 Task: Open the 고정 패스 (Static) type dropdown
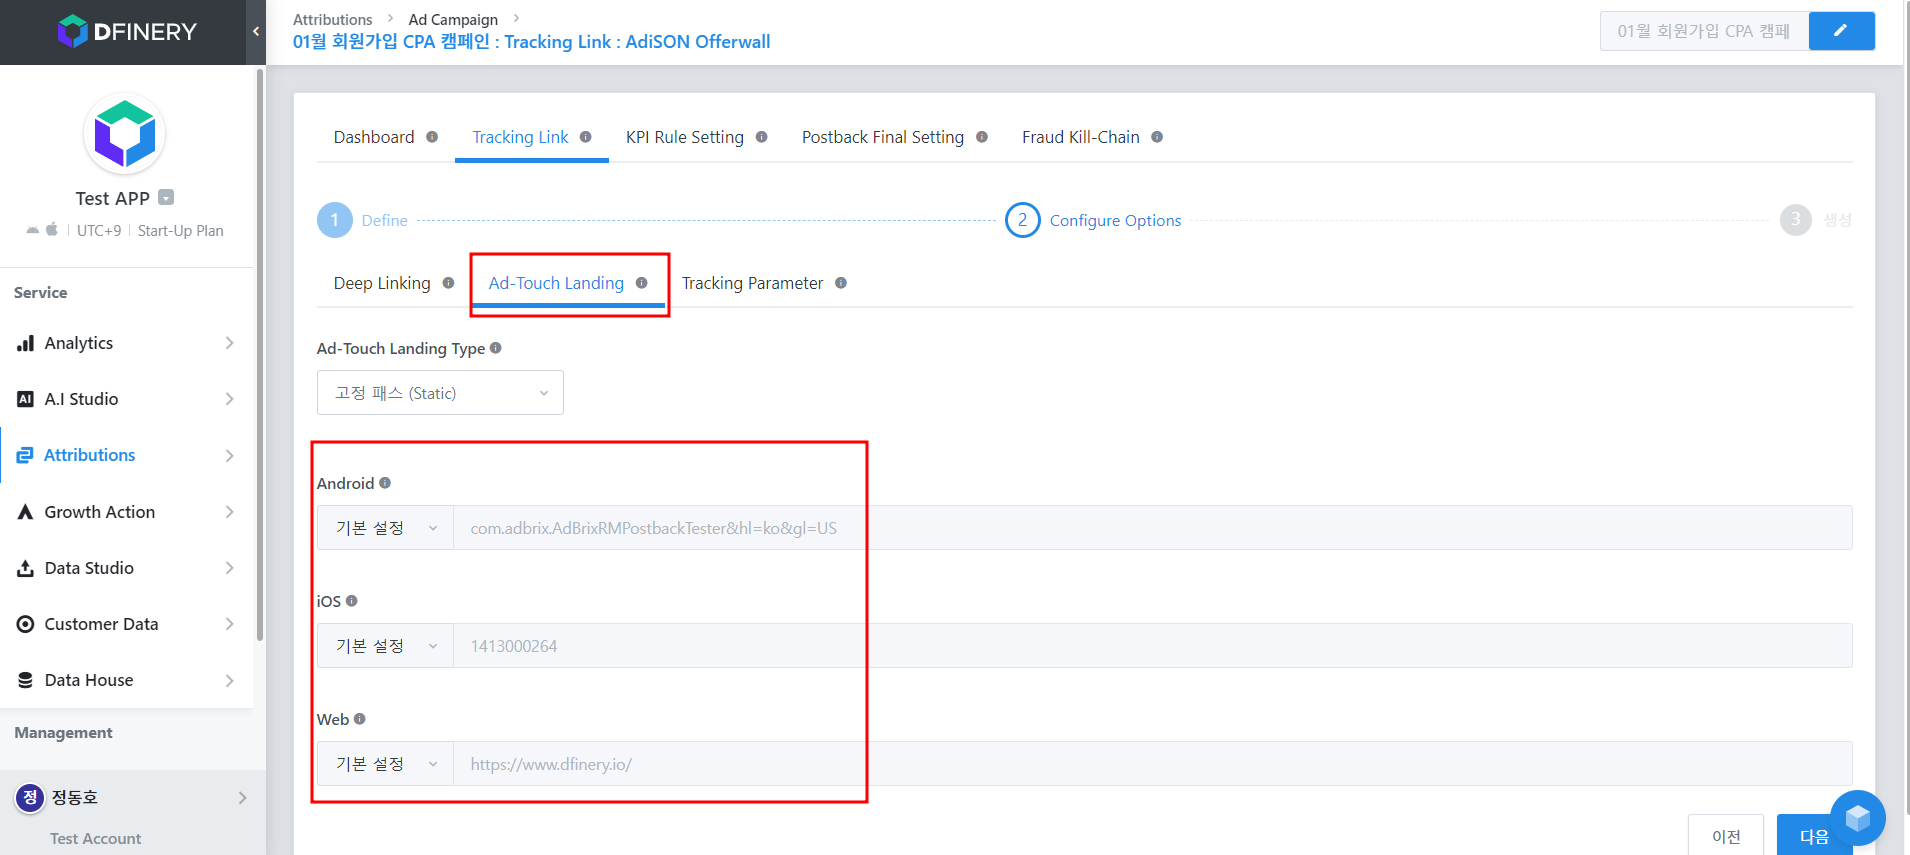pyautogui.click(x=440, y=392)
